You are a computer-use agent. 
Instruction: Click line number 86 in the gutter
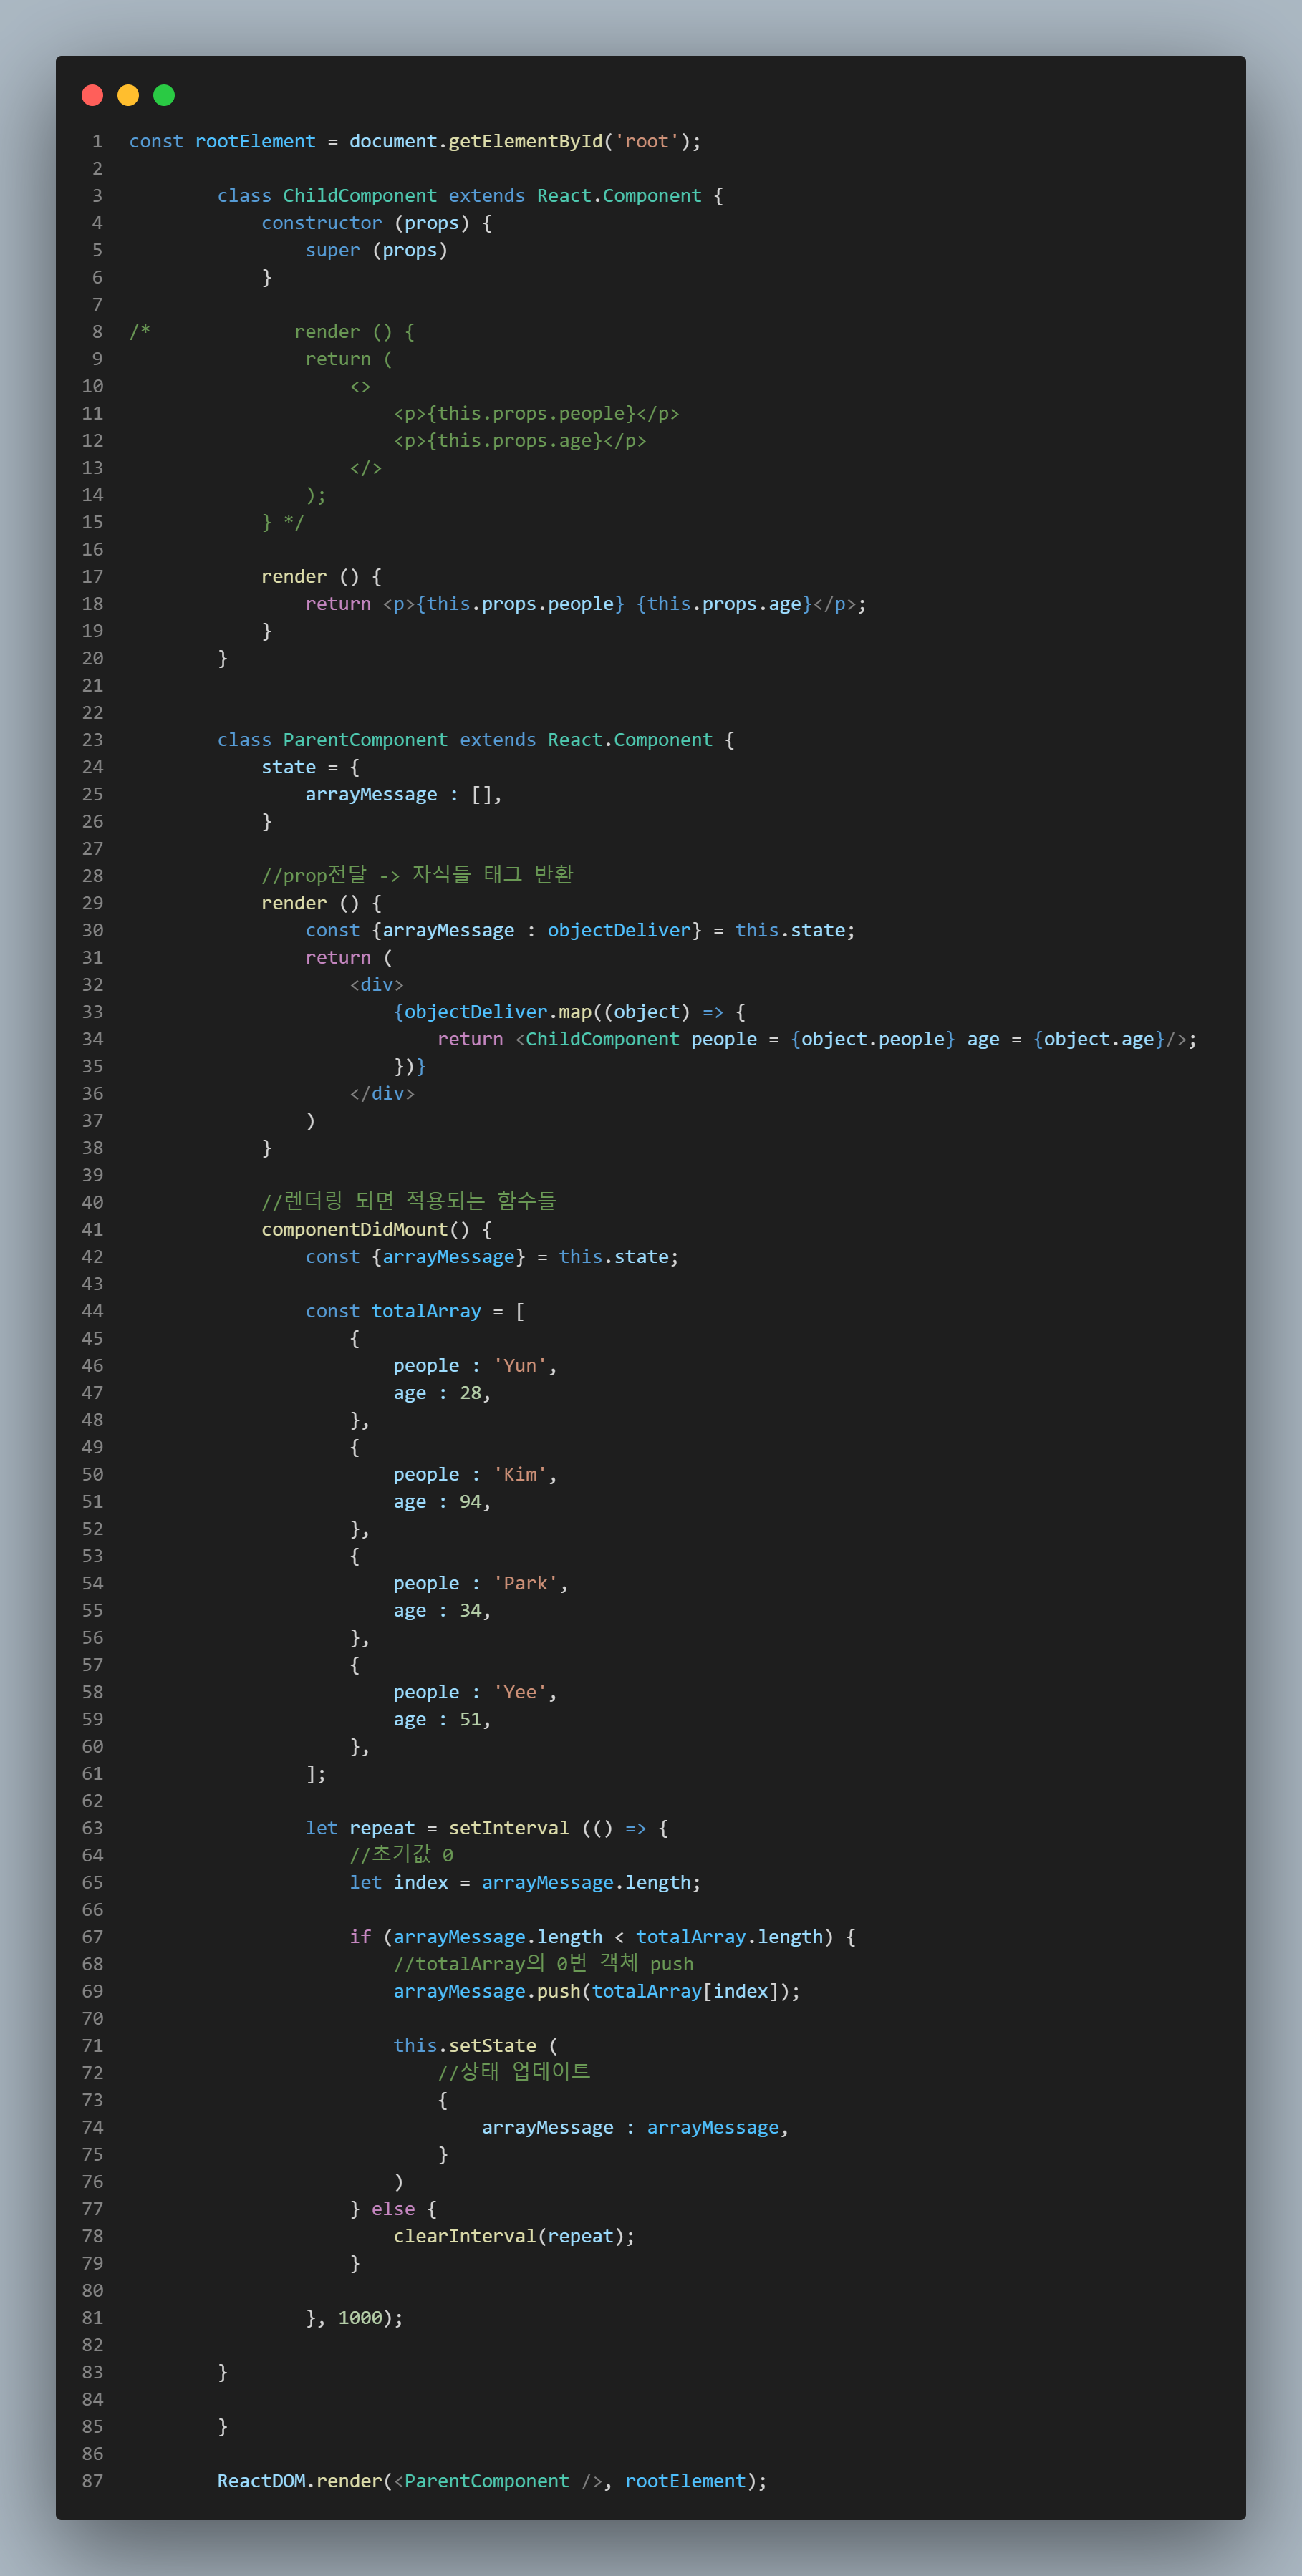click(x=93, y=2454)
